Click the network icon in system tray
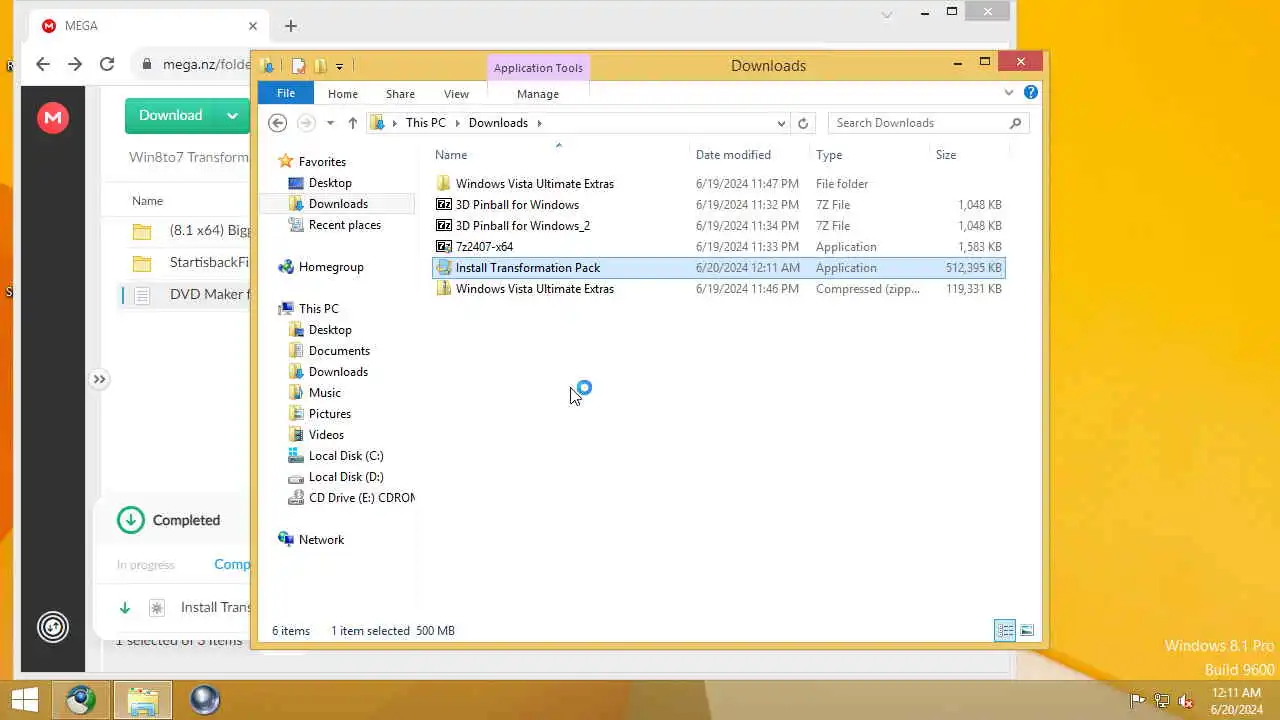The image size is (1280, 720). [x=1162, y=701]
